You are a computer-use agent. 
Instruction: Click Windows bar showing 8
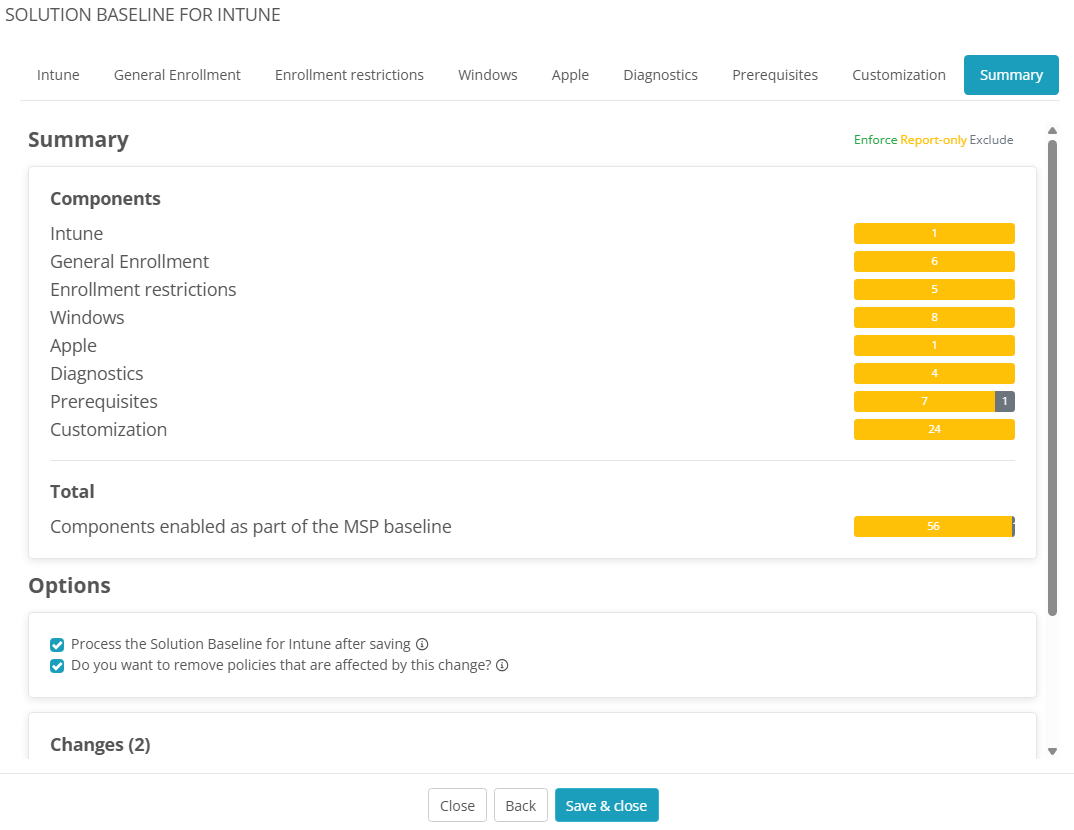934,318
